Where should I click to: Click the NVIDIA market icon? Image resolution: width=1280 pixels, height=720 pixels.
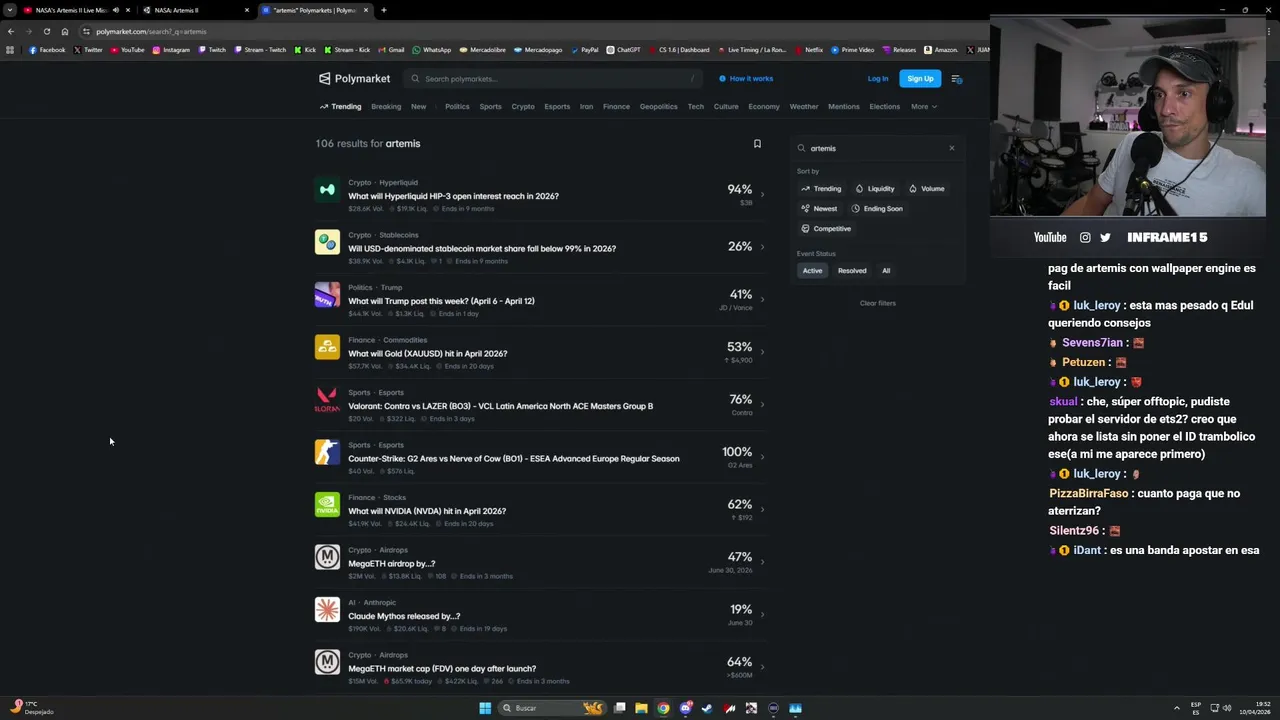point(327,505)
